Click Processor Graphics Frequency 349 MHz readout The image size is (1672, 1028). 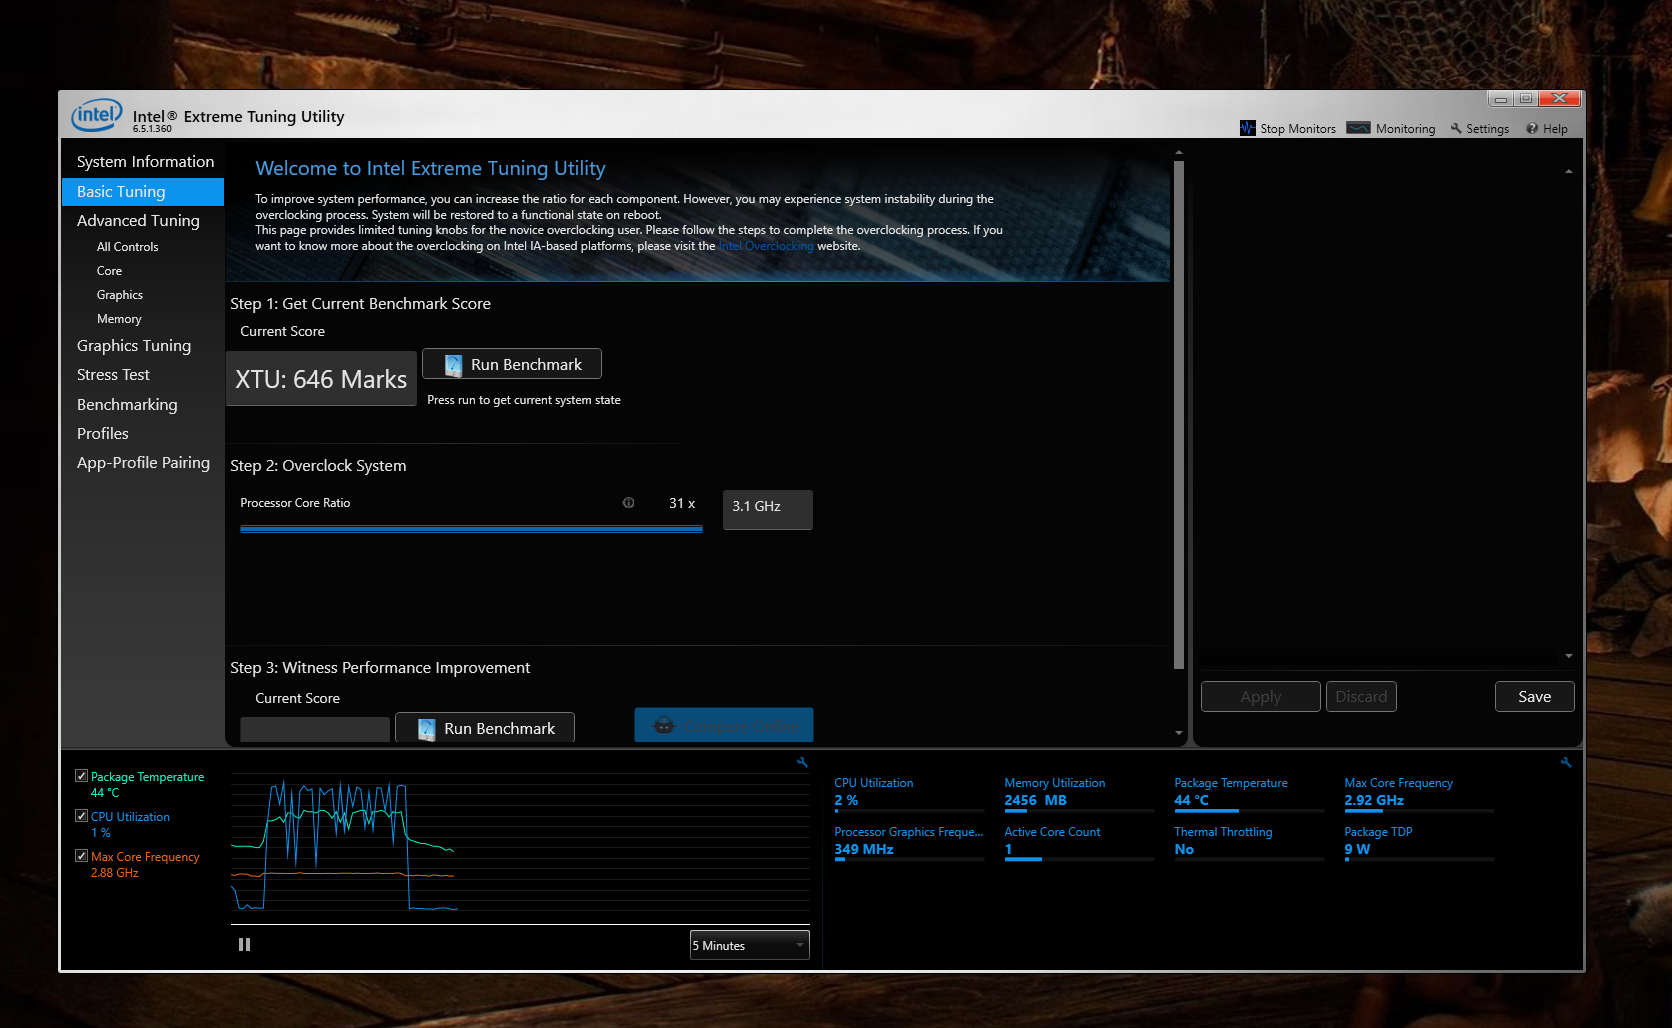908,842
